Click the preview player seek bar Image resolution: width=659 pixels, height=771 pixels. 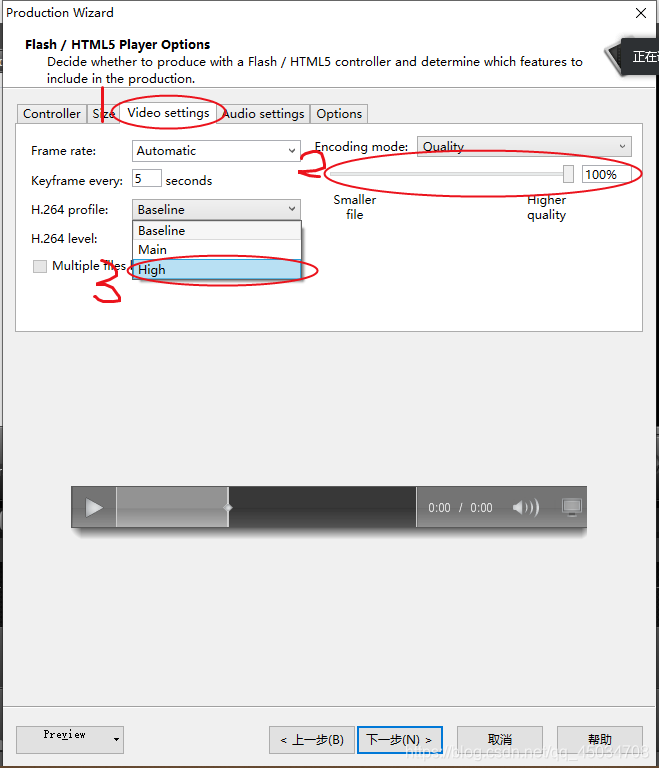(x=266, y=507)
